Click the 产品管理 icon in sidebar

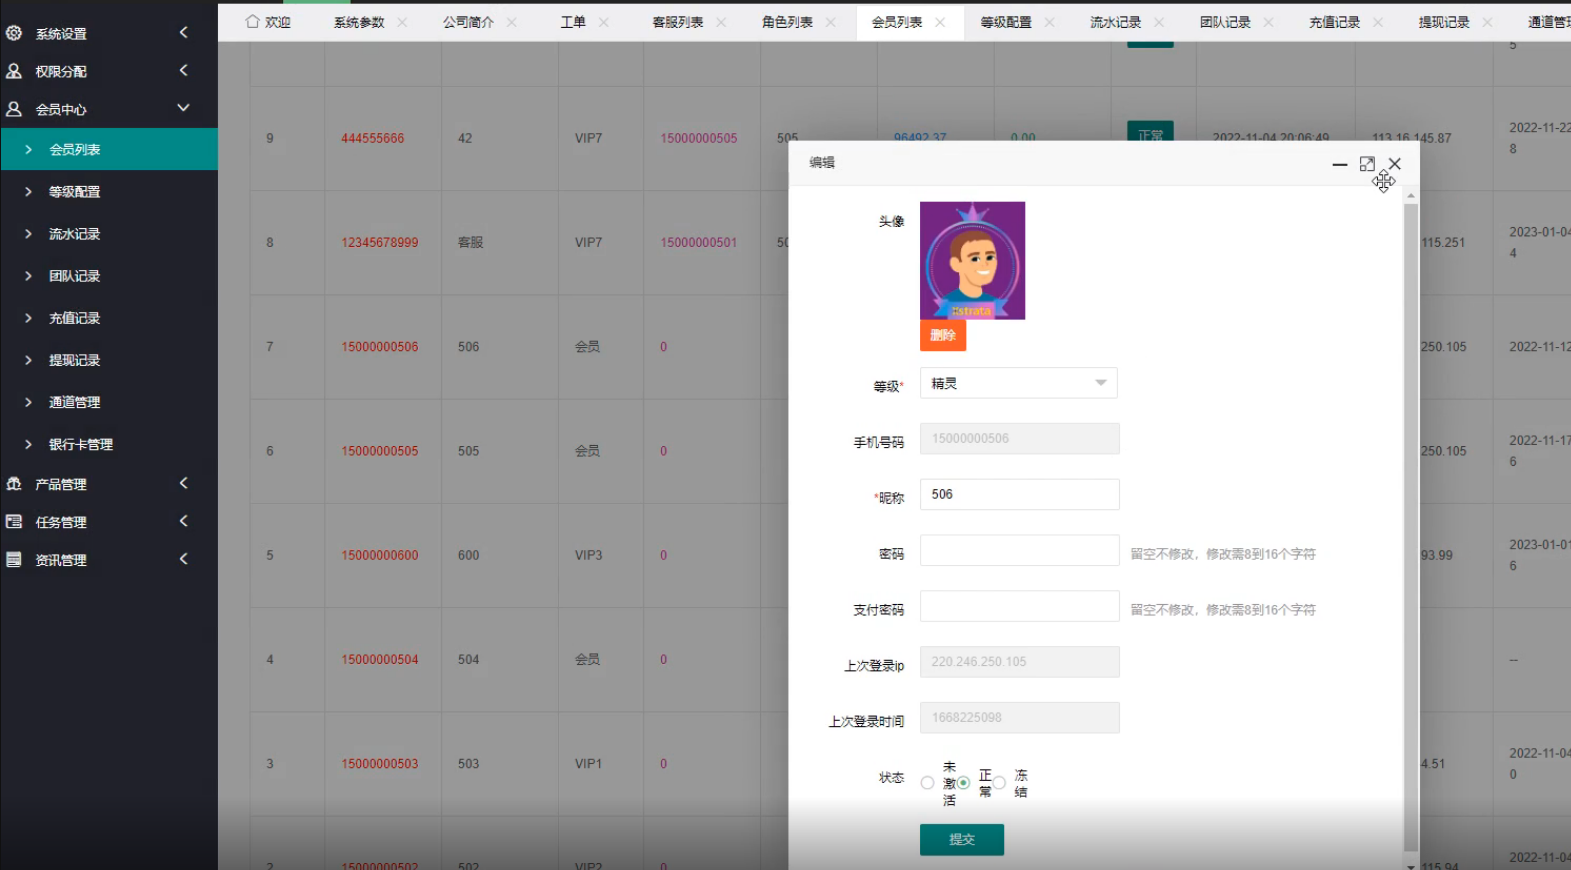pyautogui.click(x=14, y=484)
